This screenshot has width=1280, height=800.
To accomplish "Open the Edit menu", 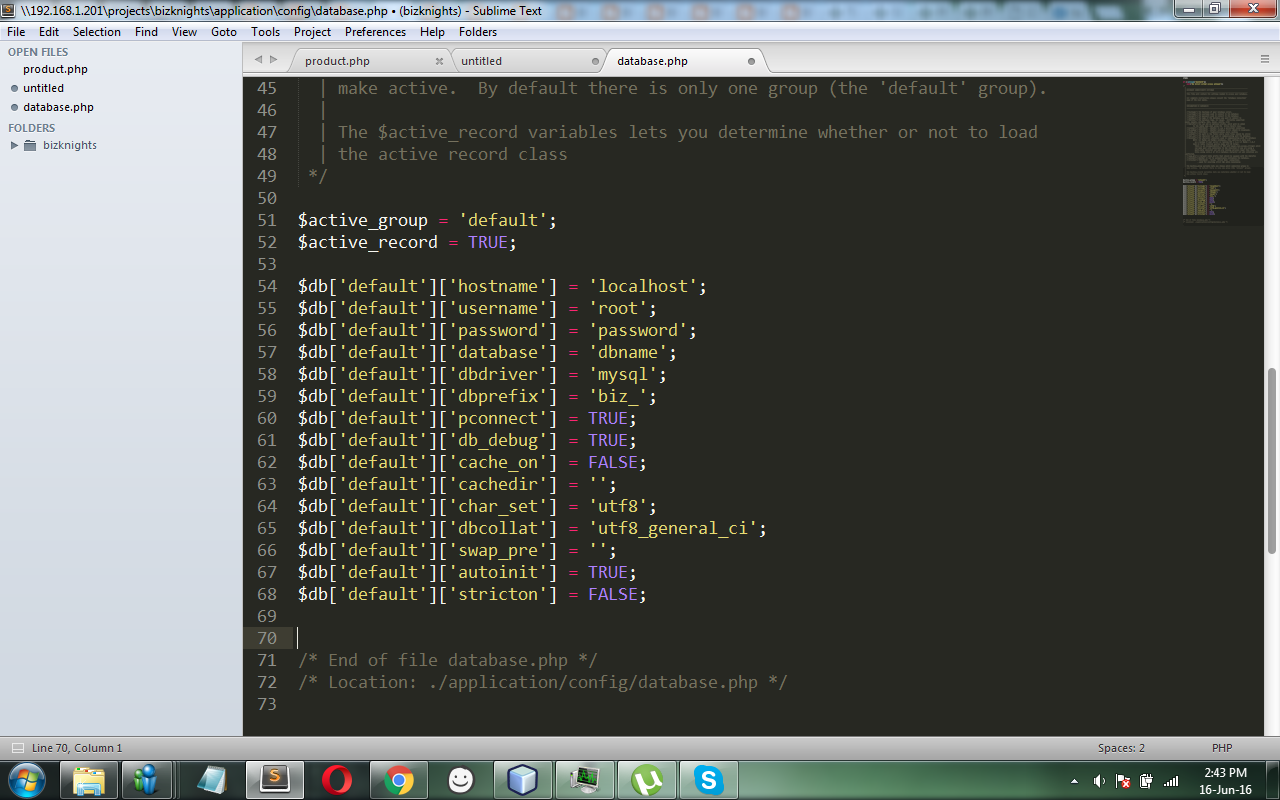I will click(49, 32).
